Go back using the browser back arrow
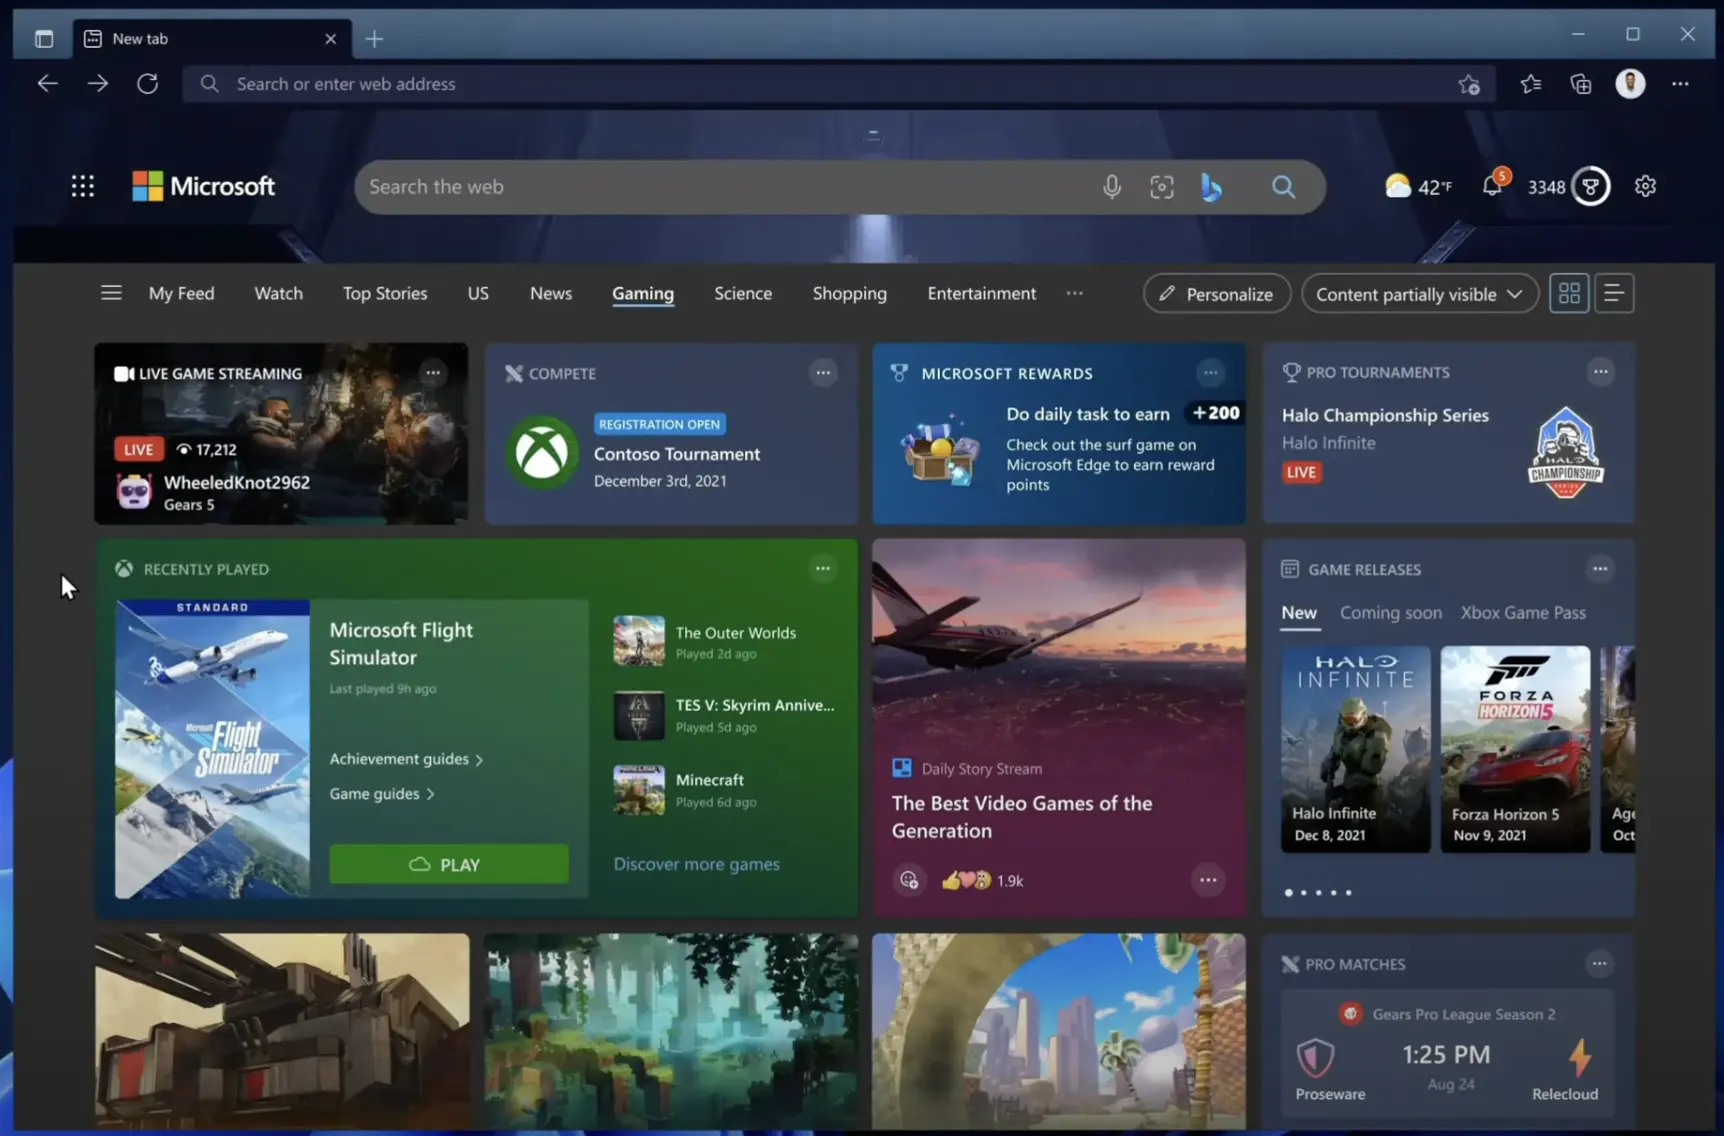Screen dimensions: 1724x1136 (x=47, y=84)
